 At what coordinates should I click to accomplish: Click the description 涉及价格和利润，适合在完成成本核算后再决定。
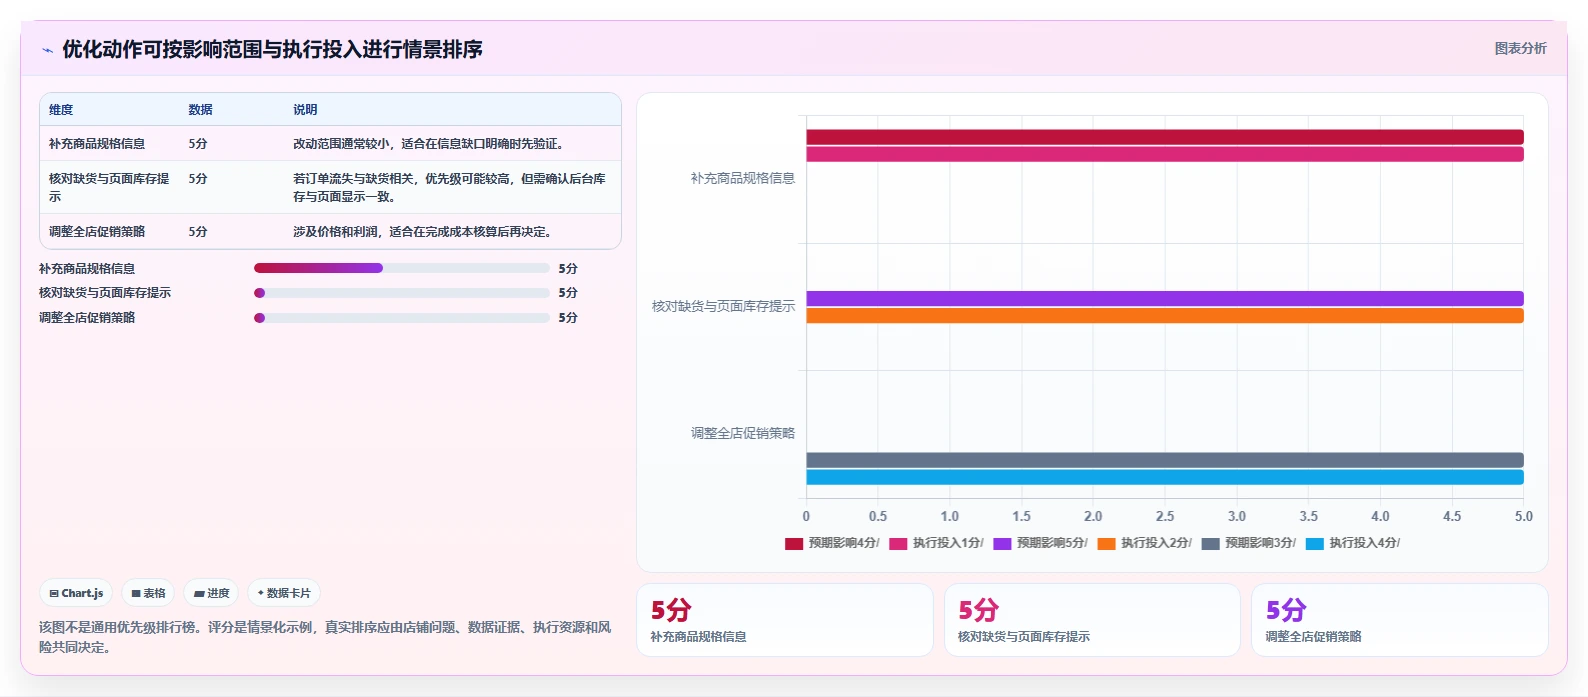[425, 231]
